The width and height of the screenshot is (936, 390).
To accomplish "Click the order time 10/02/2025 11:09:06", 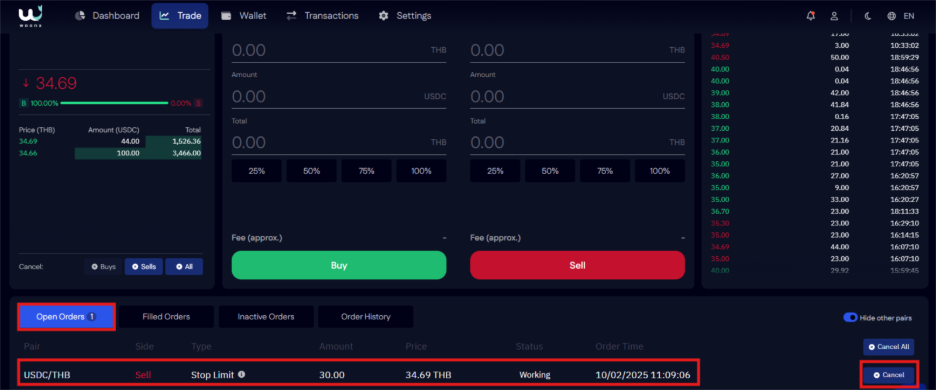I will click(643, 375).
